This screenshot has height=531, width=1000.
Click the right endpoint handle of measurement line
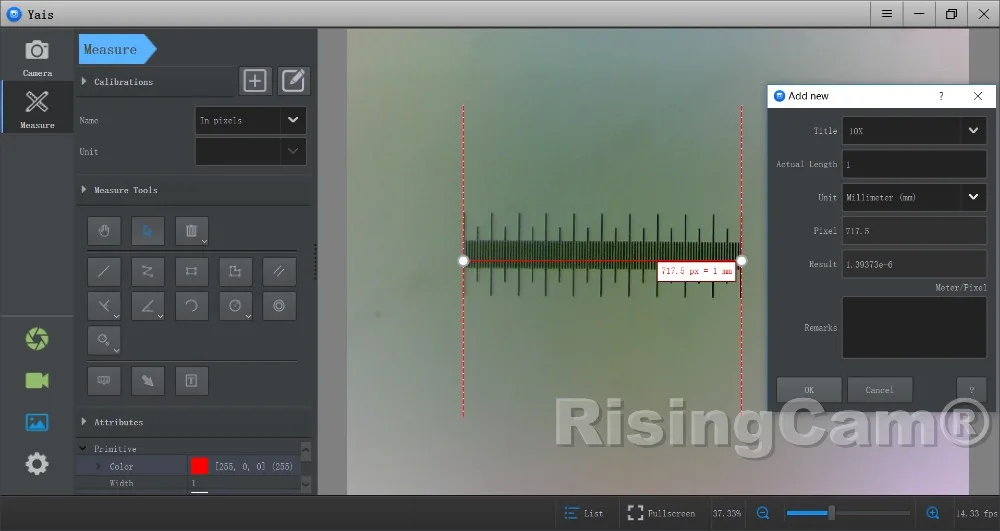[741, 260]
